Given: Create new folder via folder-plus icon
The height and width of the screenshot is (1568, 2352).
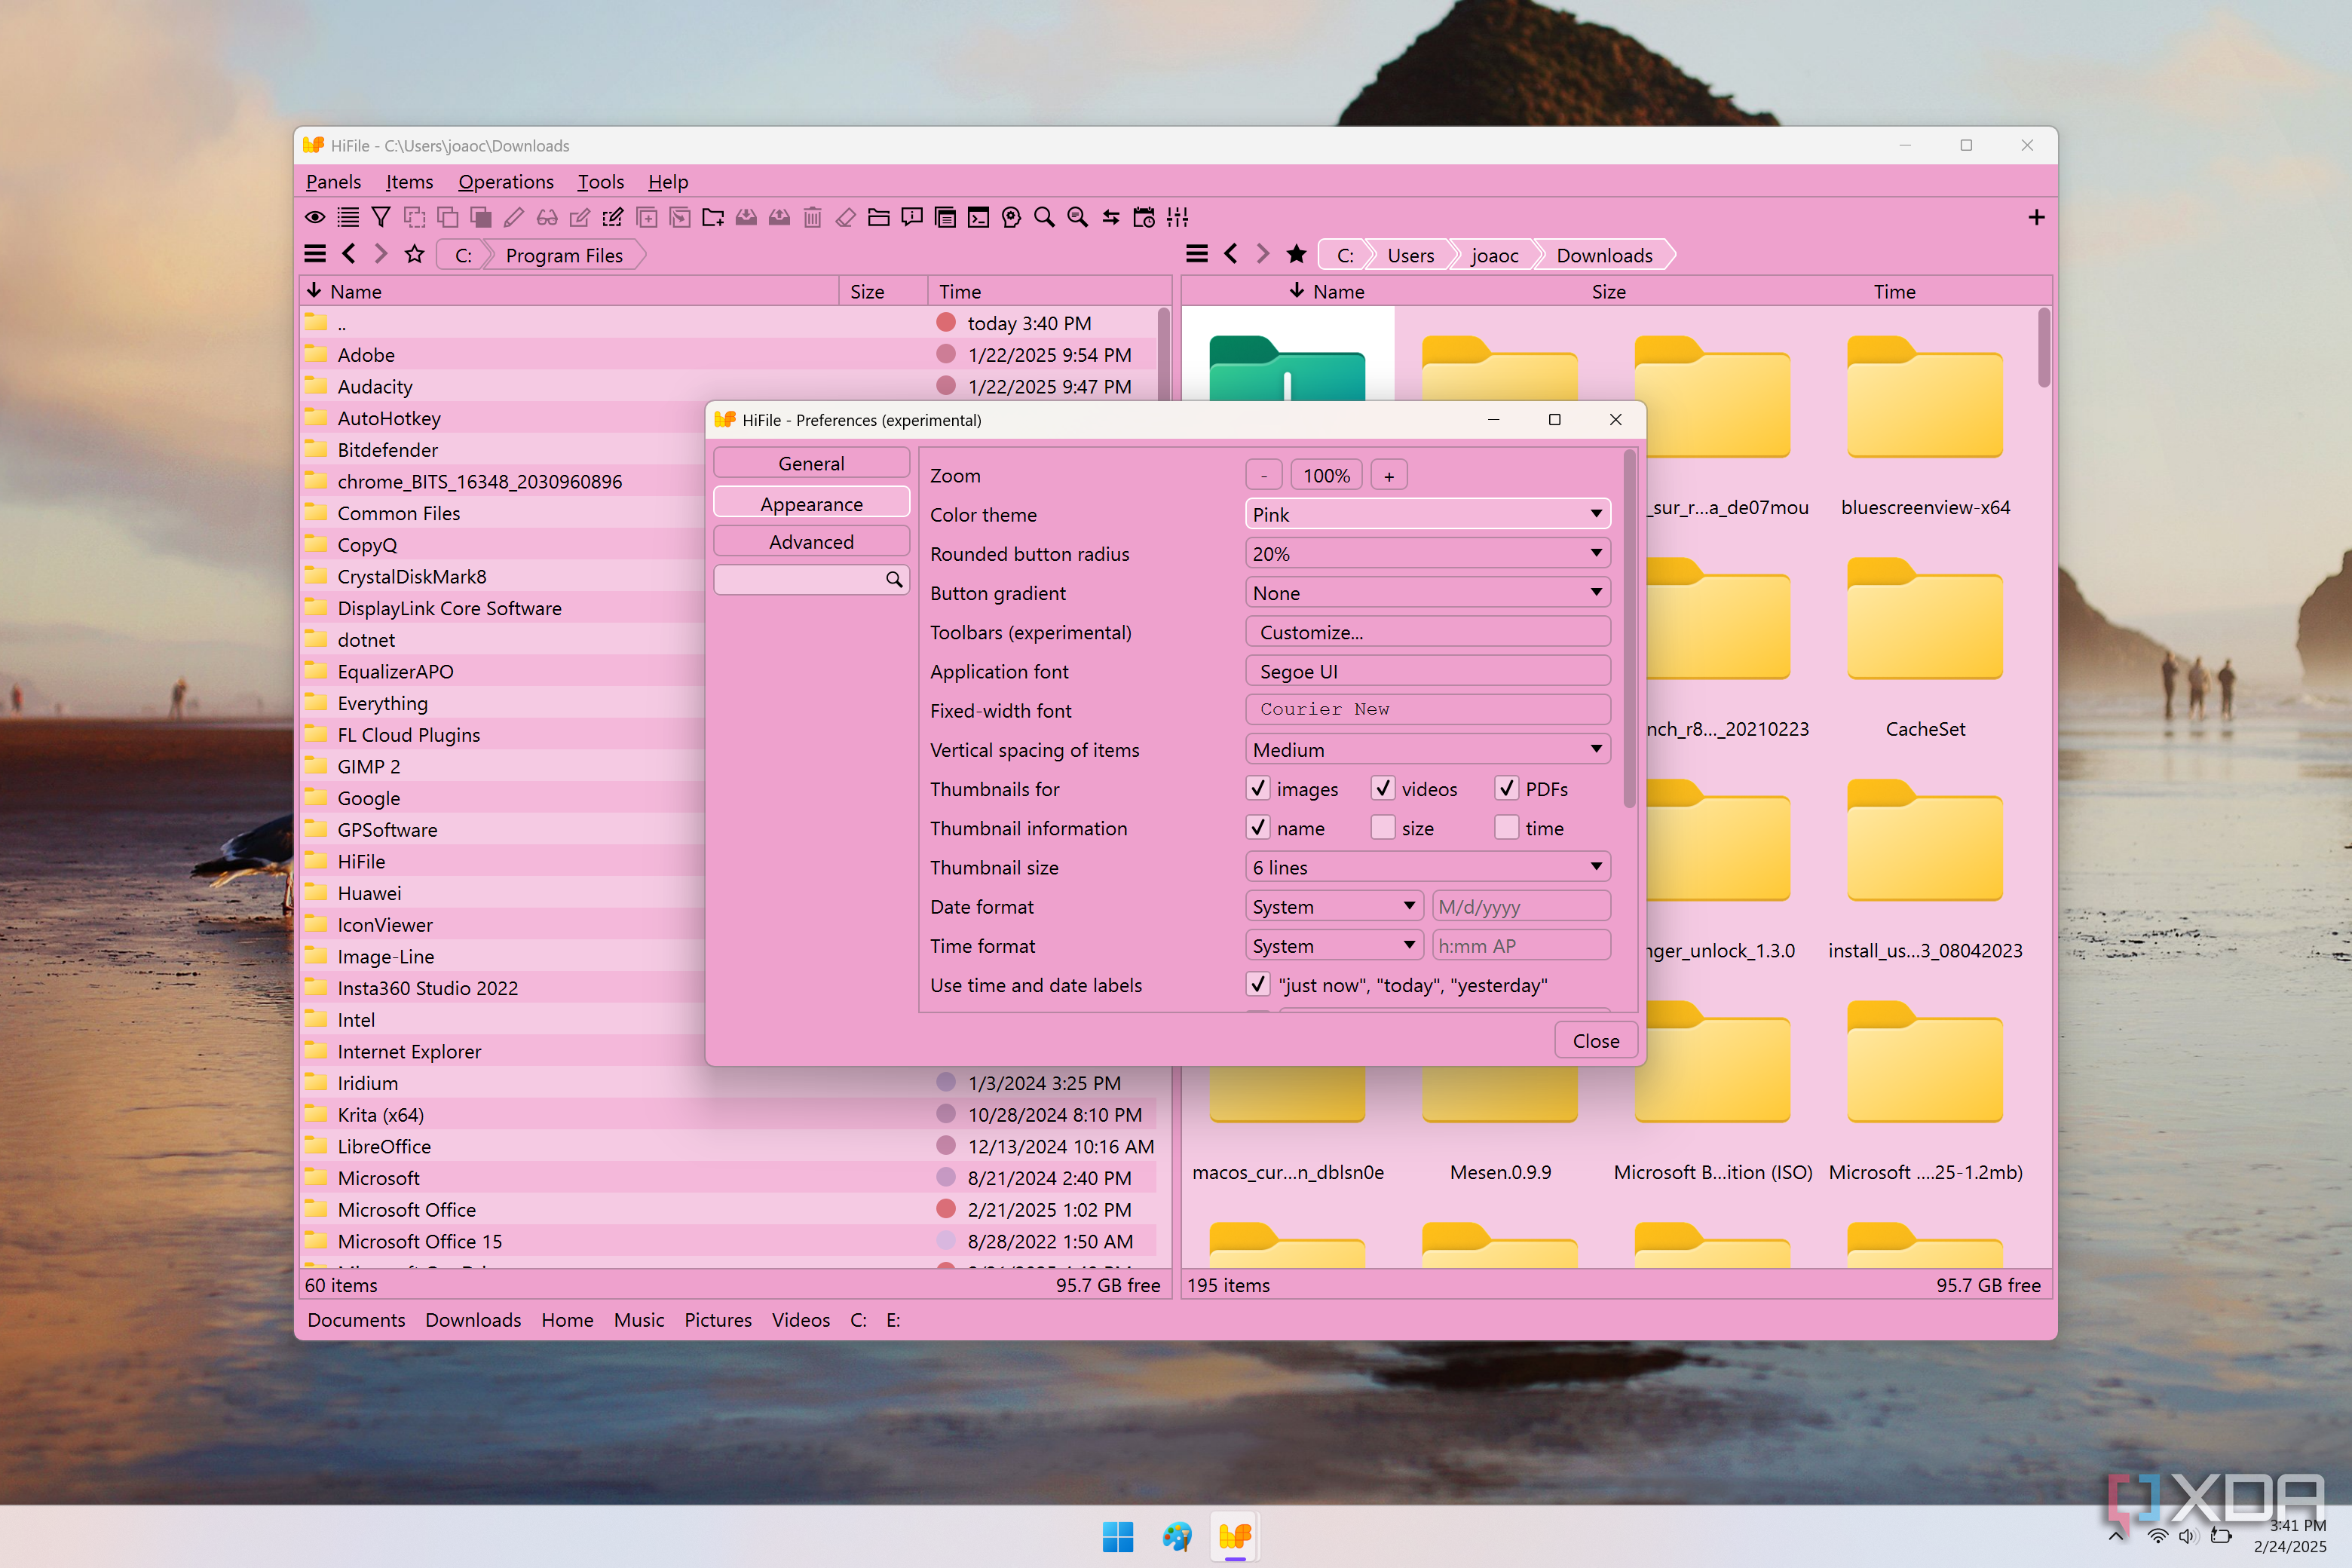Looking at the screenshot, I should (x=713, y=217).
